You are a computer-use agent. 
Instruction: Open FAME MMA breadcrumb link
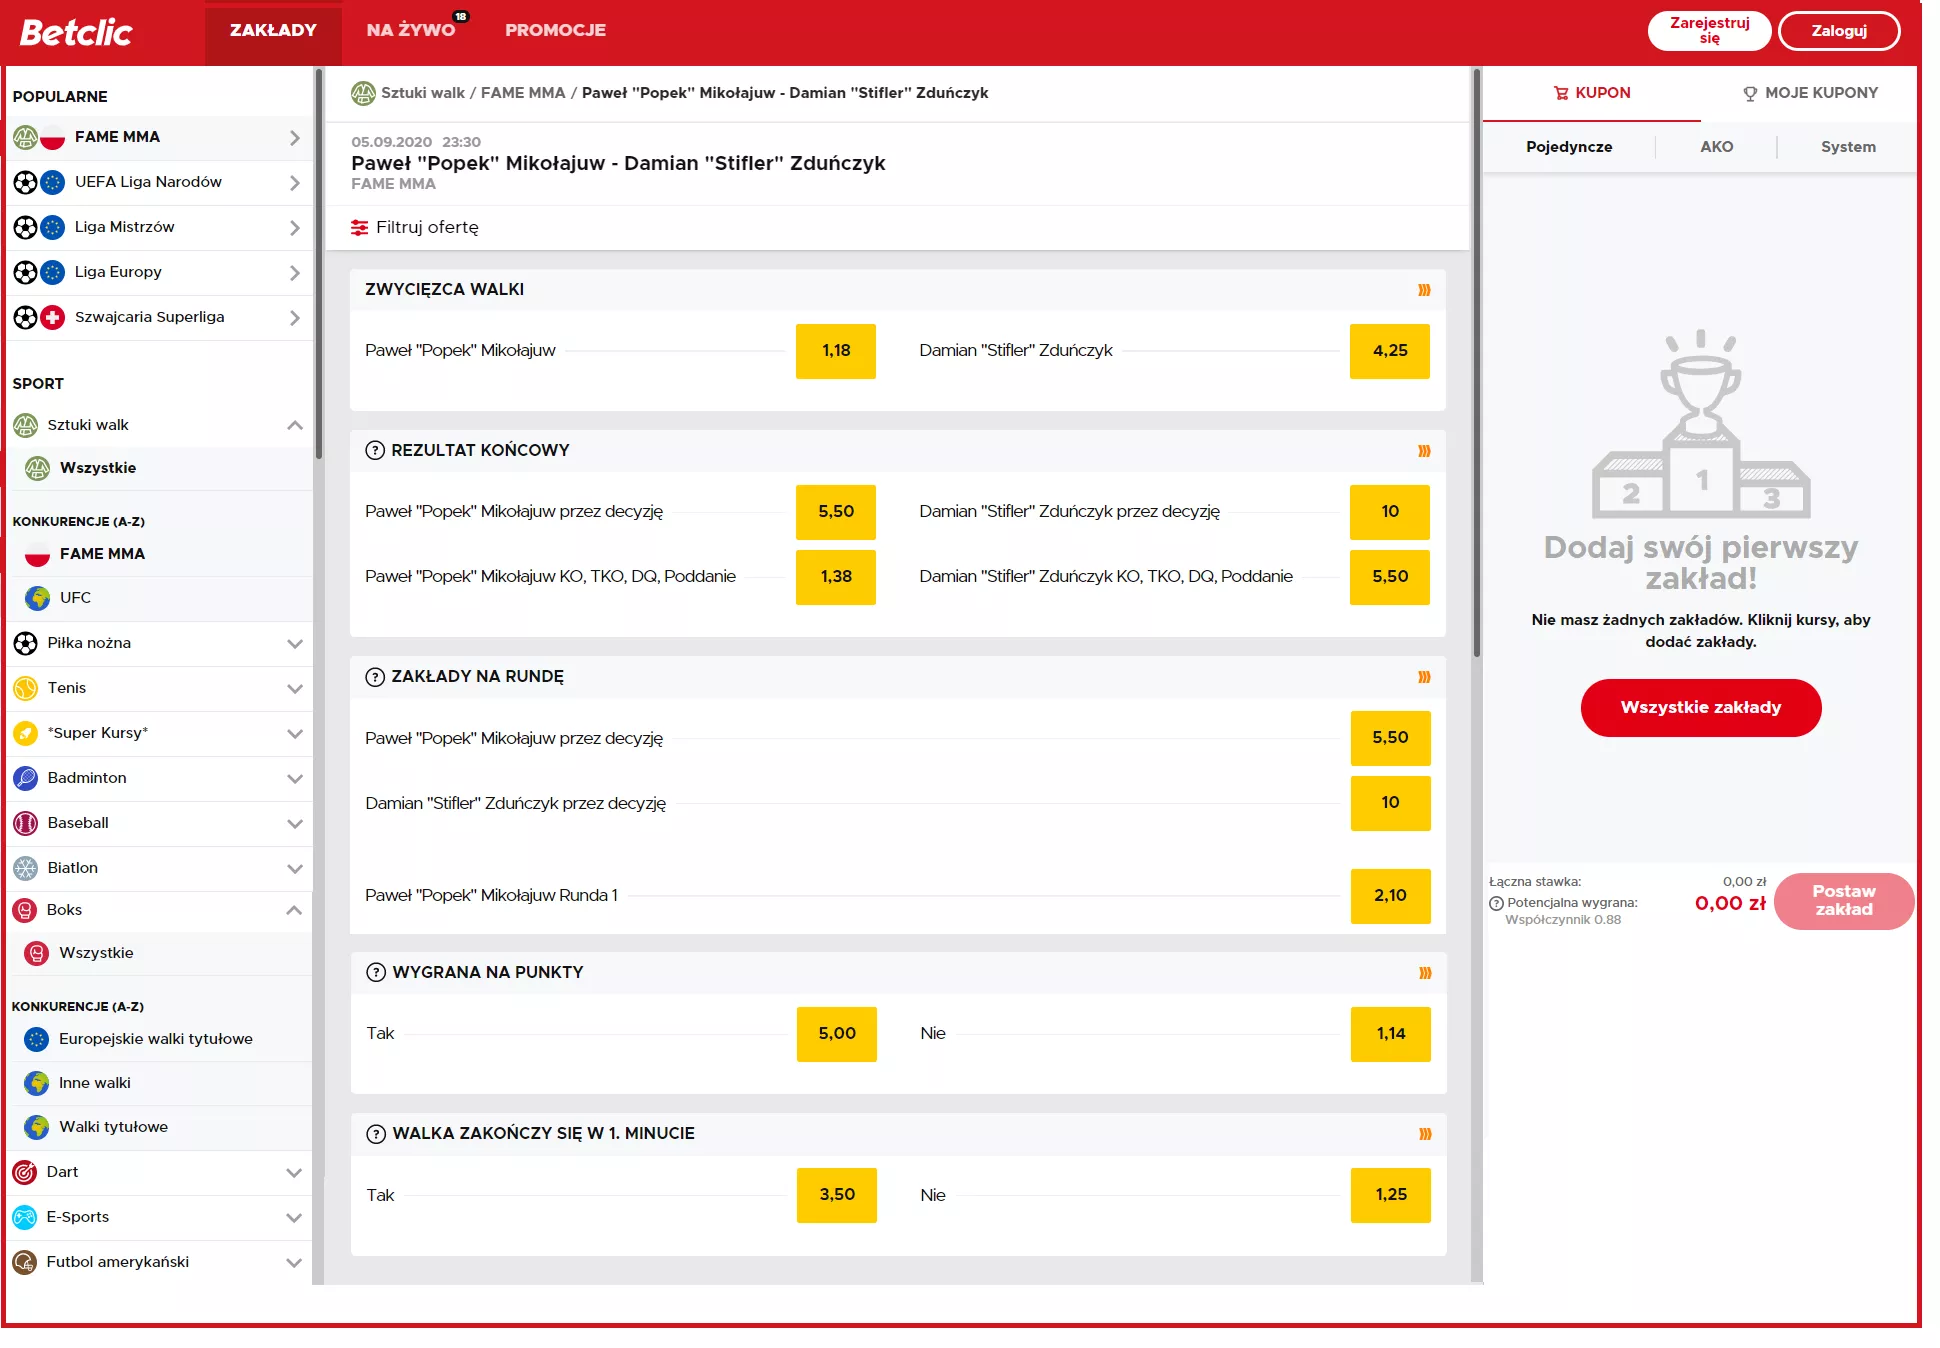[523, 93]
